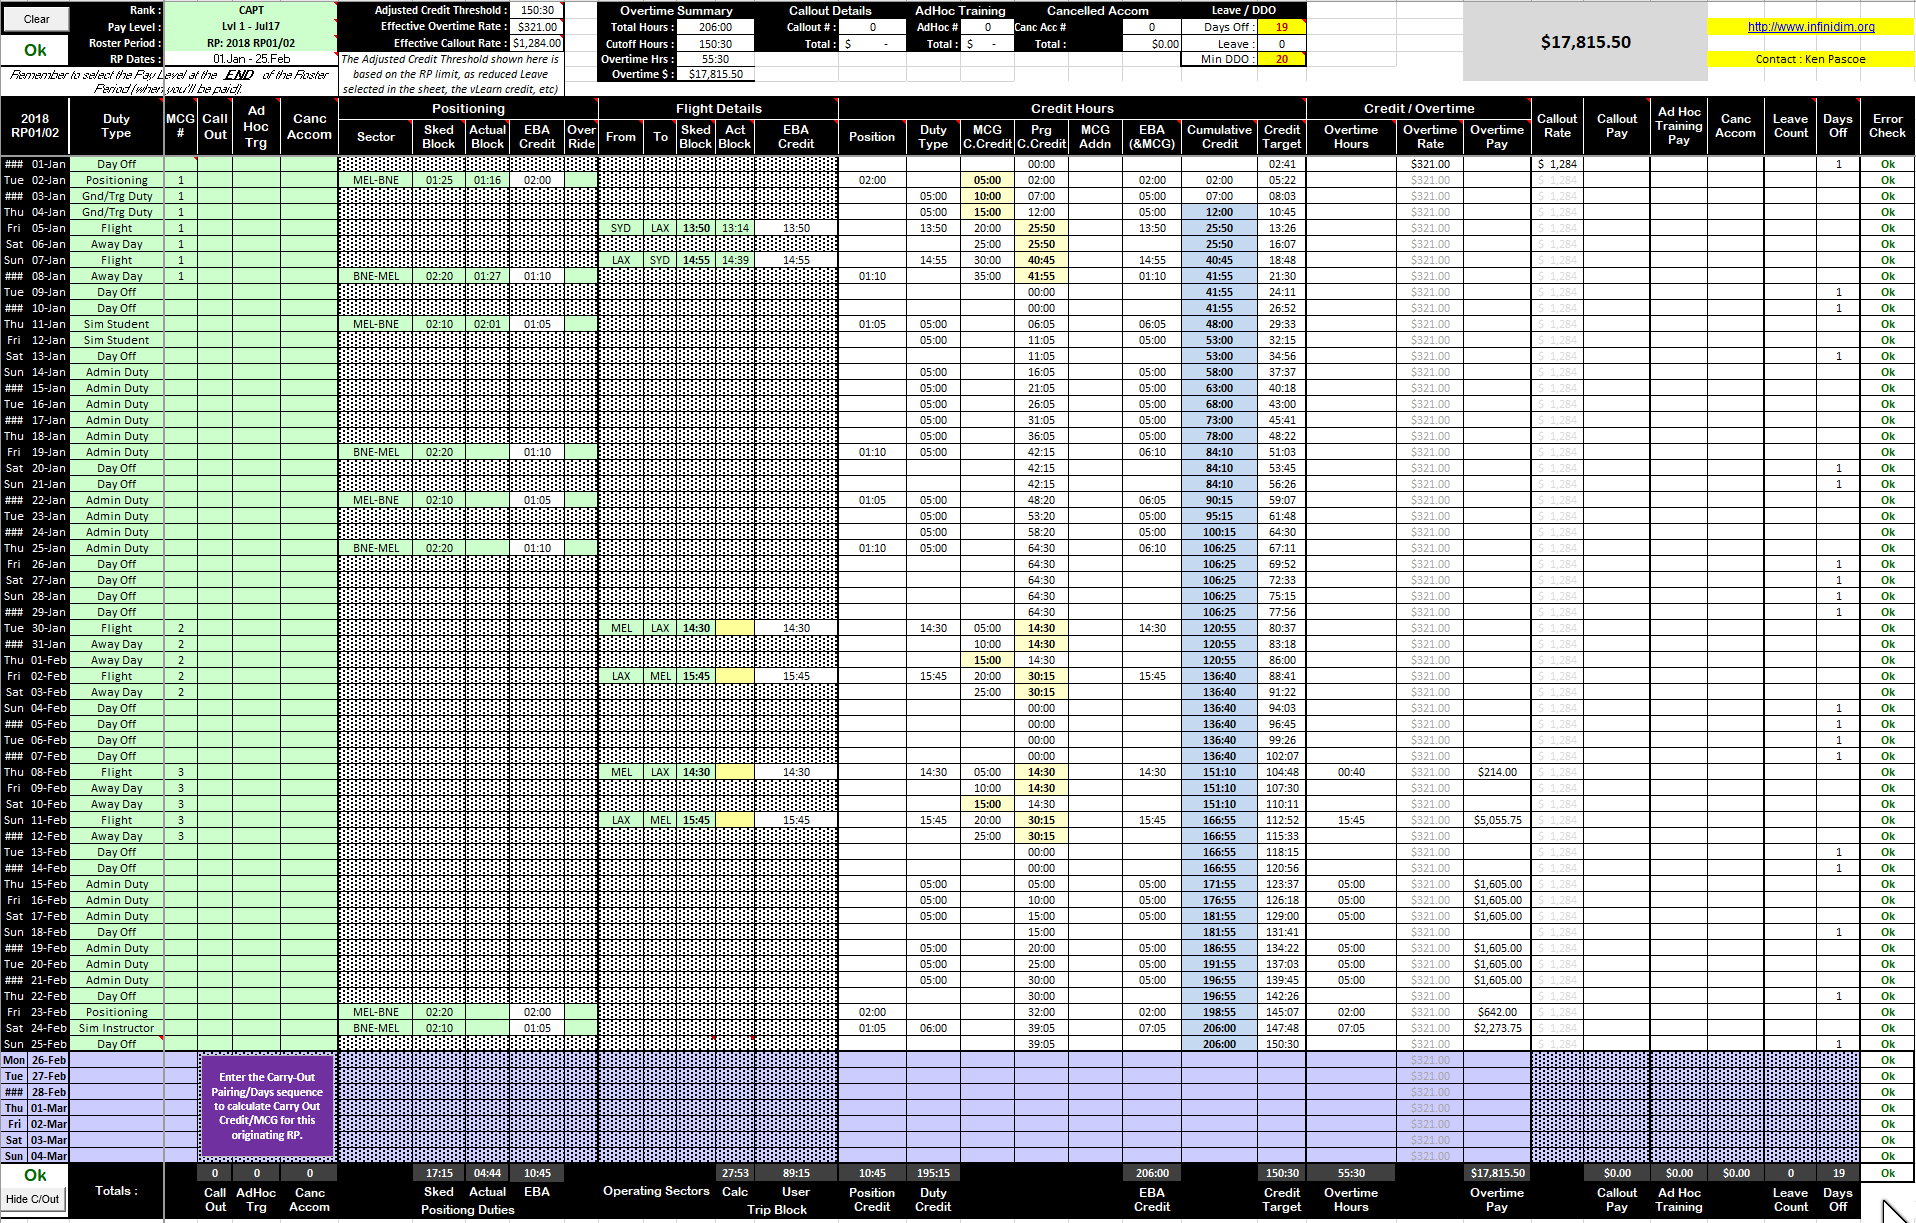Select Calc Trip Block total 27:53
The width and height of the screenshot is (1916, 1223).
point(735,1173)
